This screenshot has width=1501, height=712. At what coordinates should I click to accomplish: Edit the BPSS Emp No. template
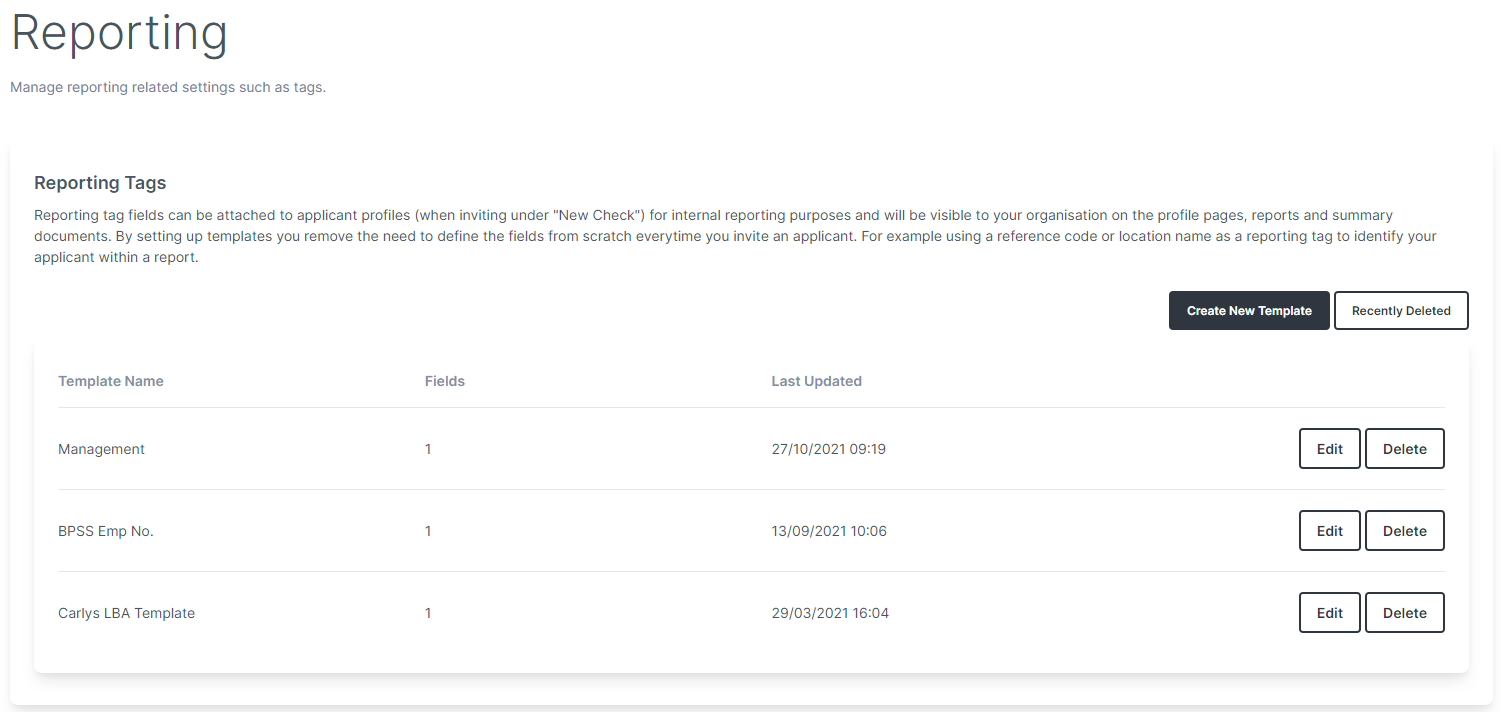1330,531
